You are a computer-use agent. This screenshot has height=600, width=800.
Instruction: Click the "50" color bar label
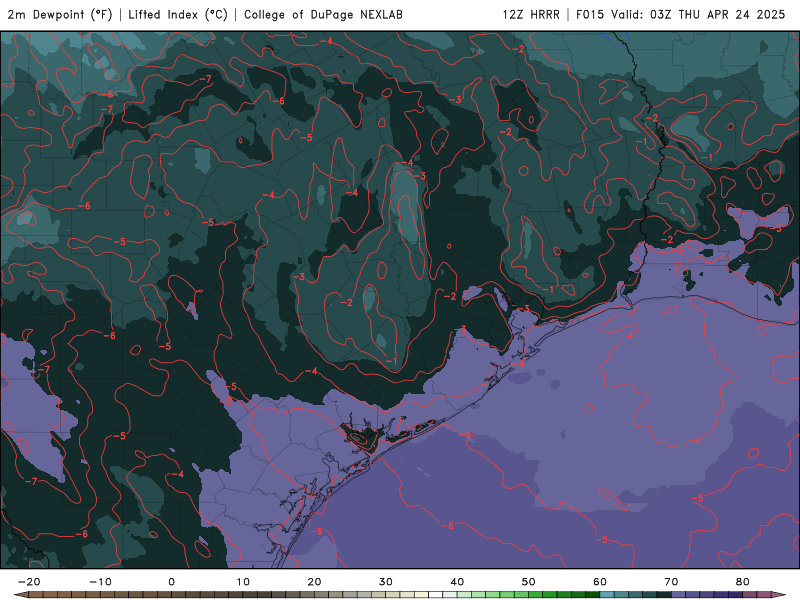pos(529,582)
